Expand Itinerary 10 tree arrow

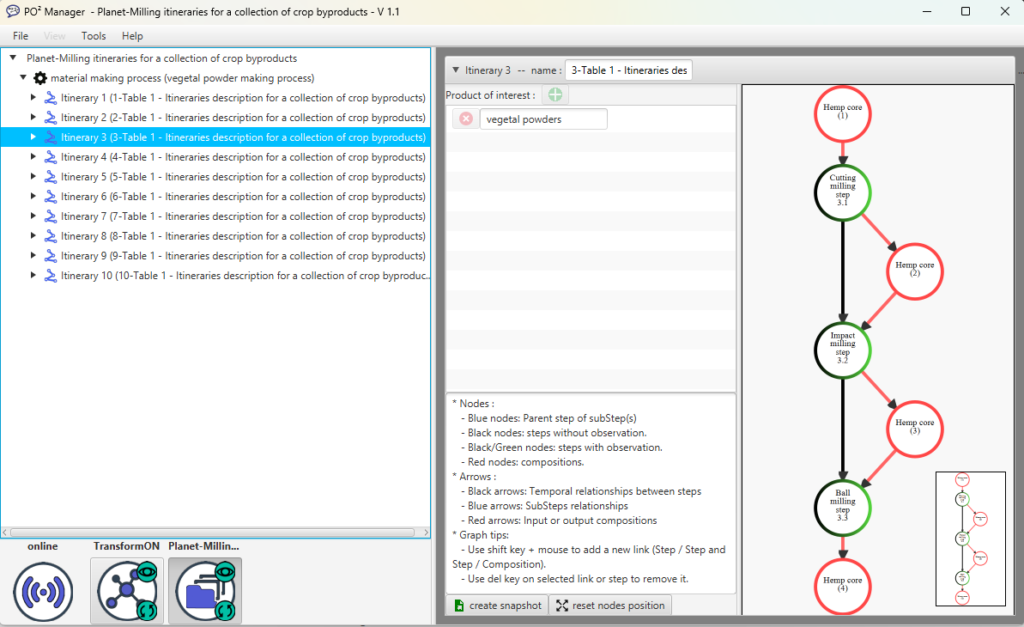pos(33,275)
